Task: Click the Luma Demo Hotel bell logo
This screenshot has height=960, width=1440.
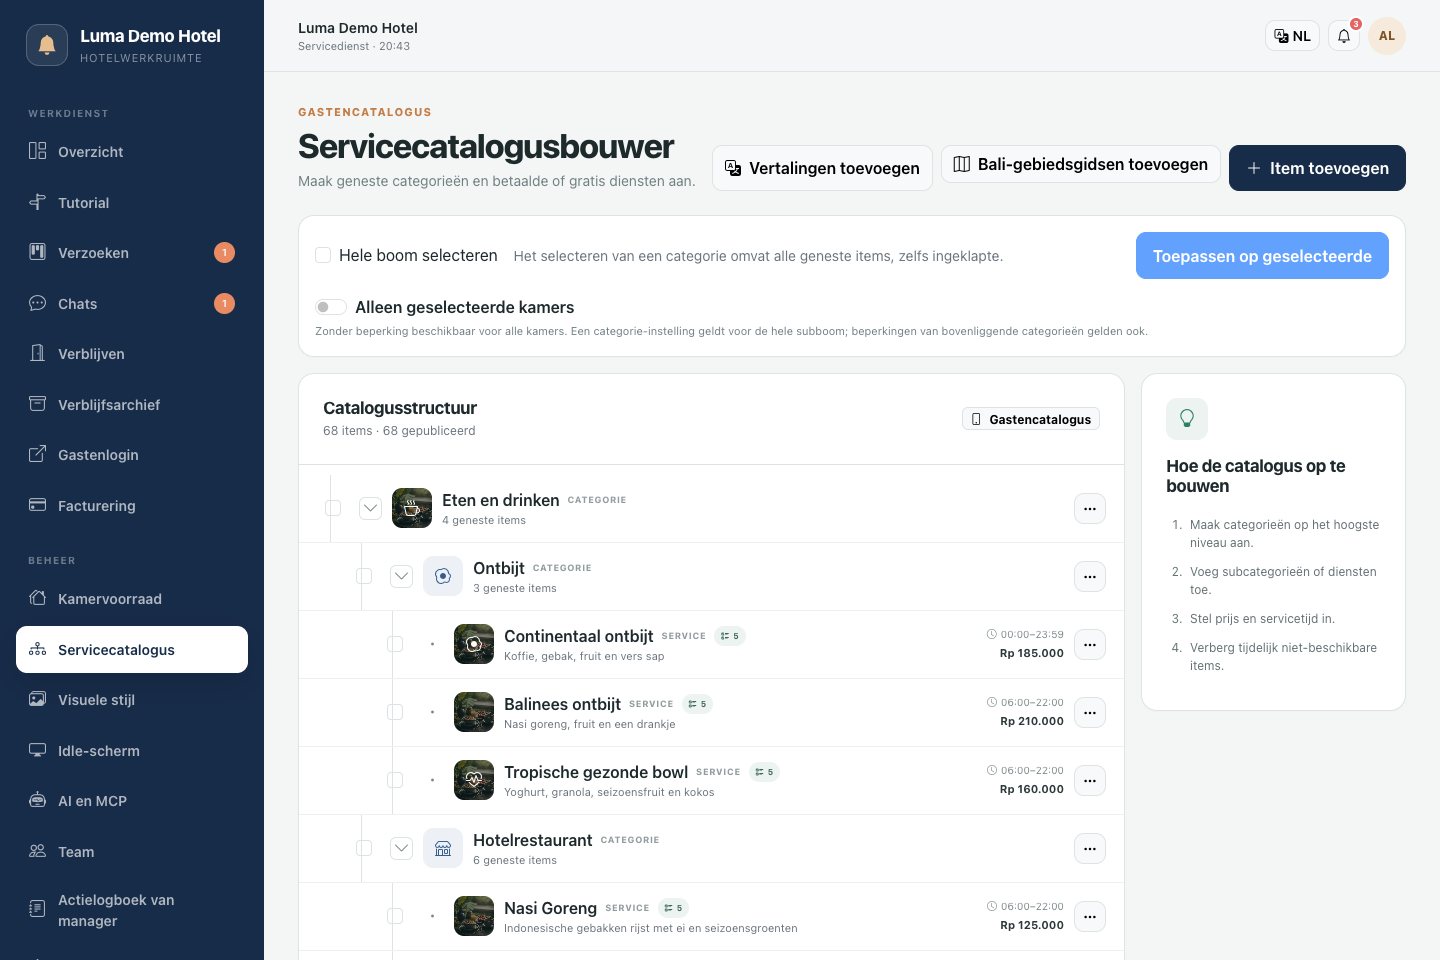Action: coord(47,45)
